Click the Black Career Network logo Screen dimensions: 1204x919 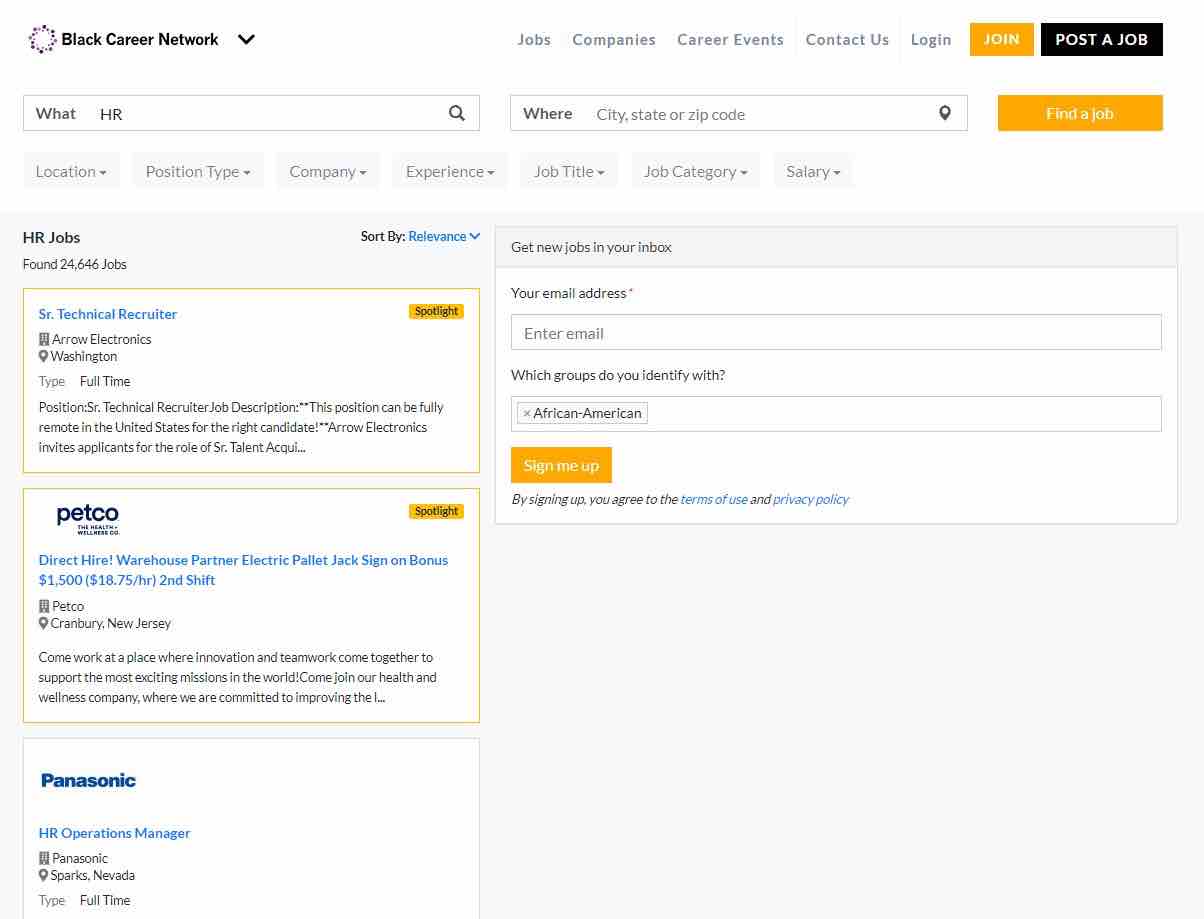[x=123, y=40]
